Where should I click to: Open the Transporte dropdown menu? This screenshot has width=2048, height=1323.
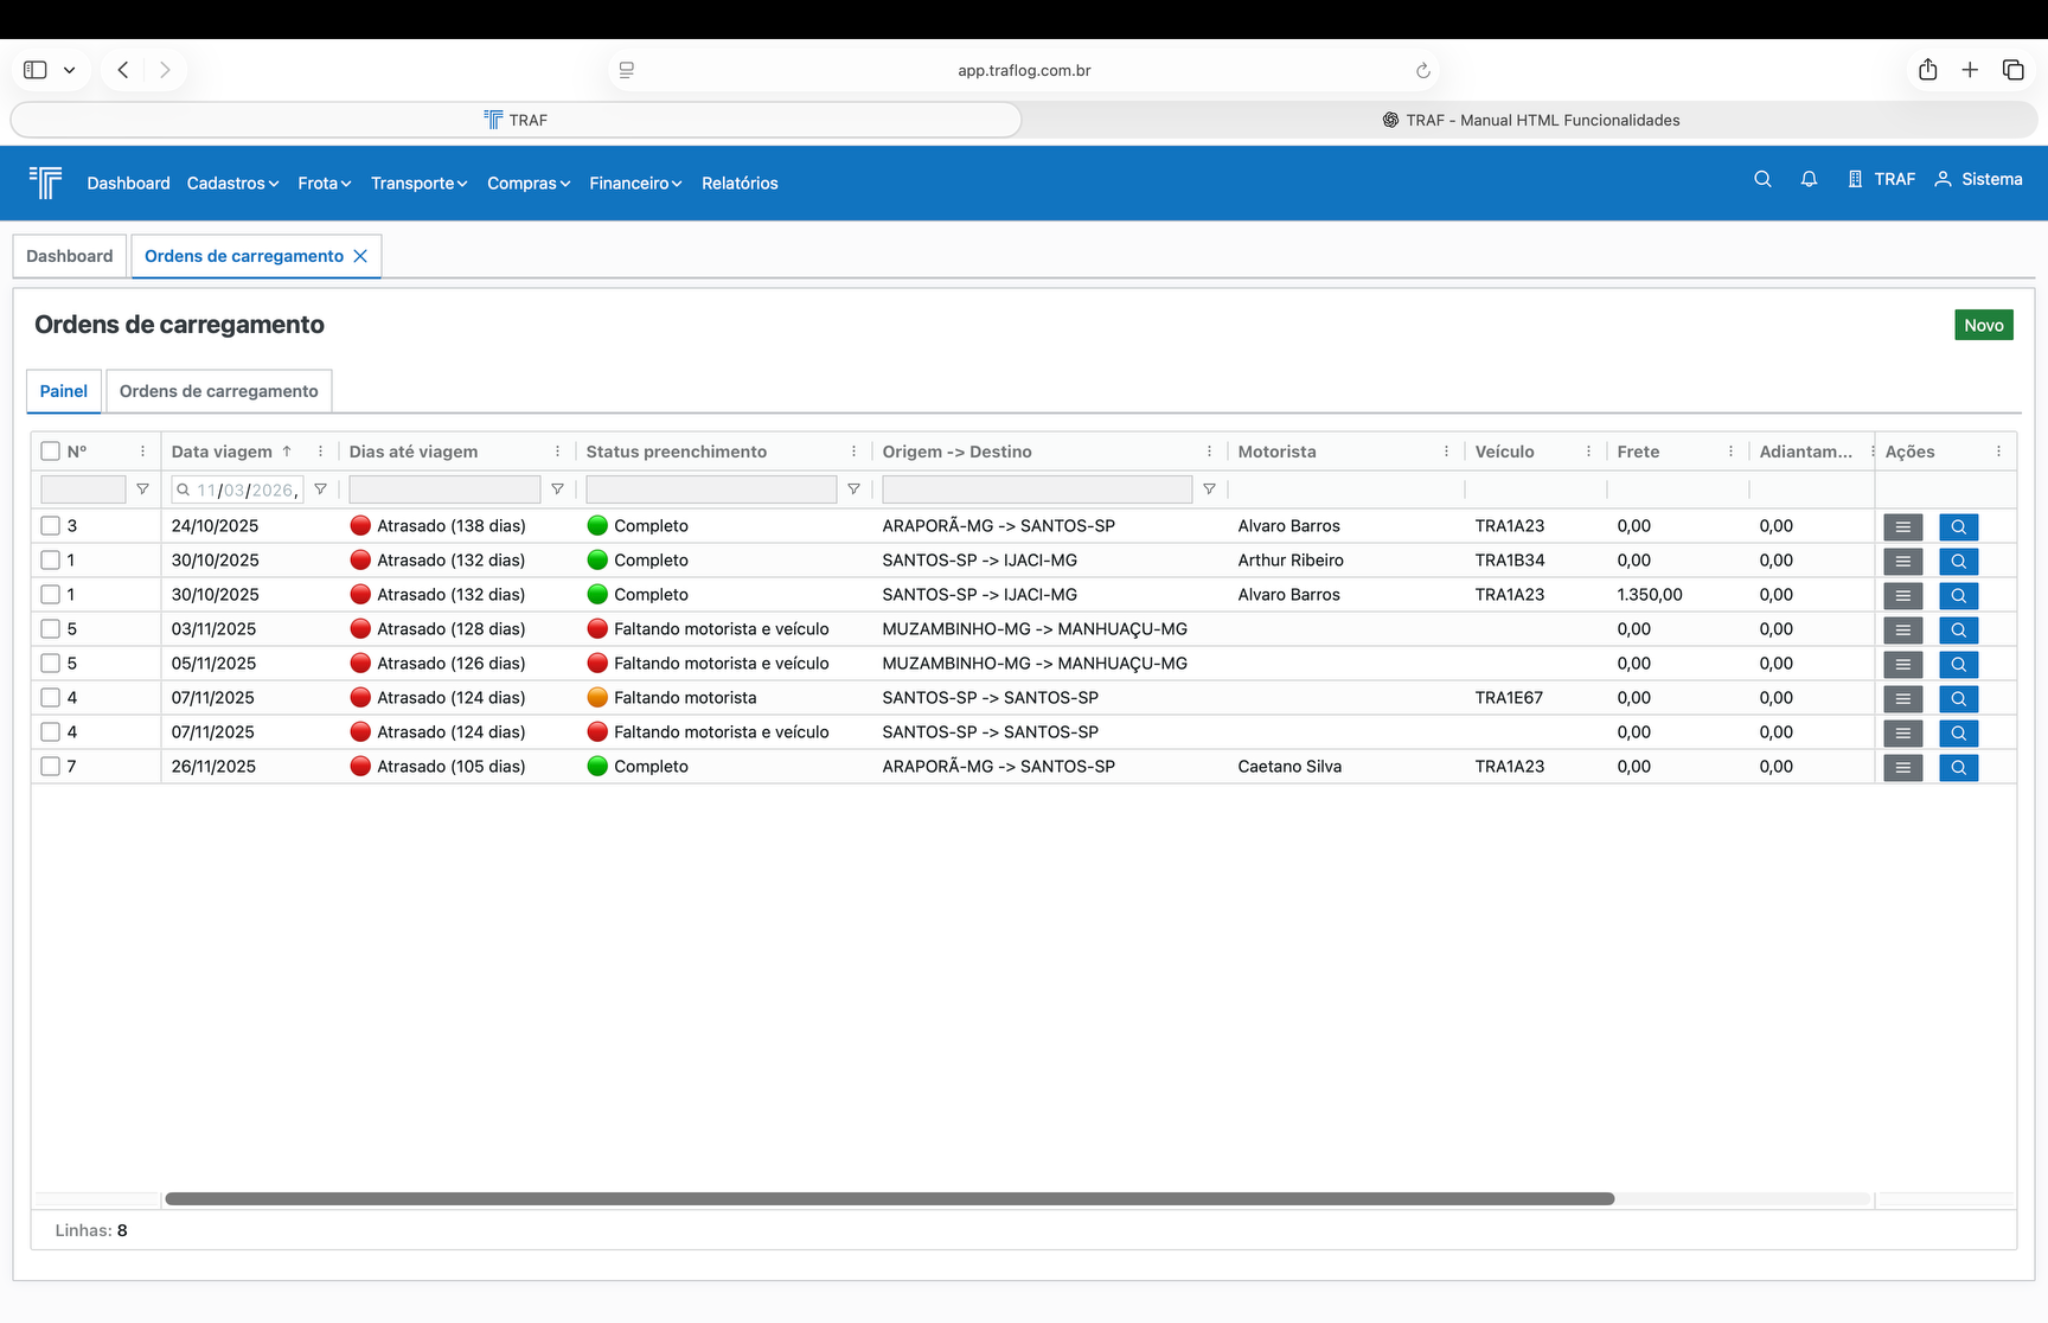(x=418, y=183)
